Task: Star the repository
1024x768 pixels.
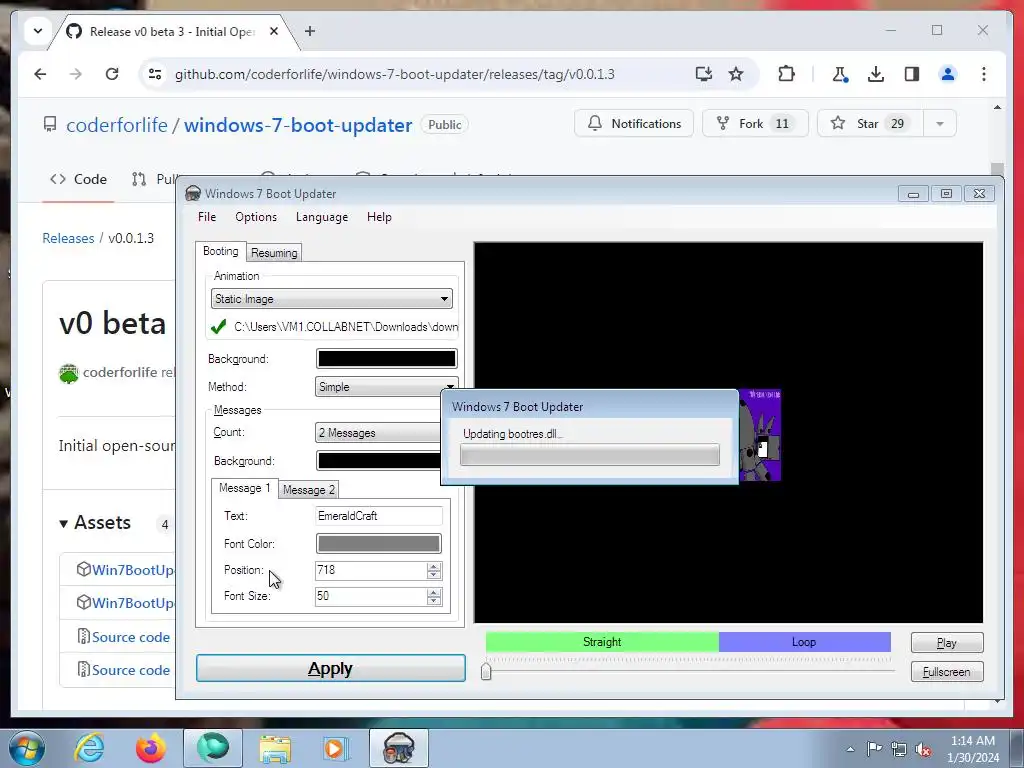Action: (x=870, y=123)
